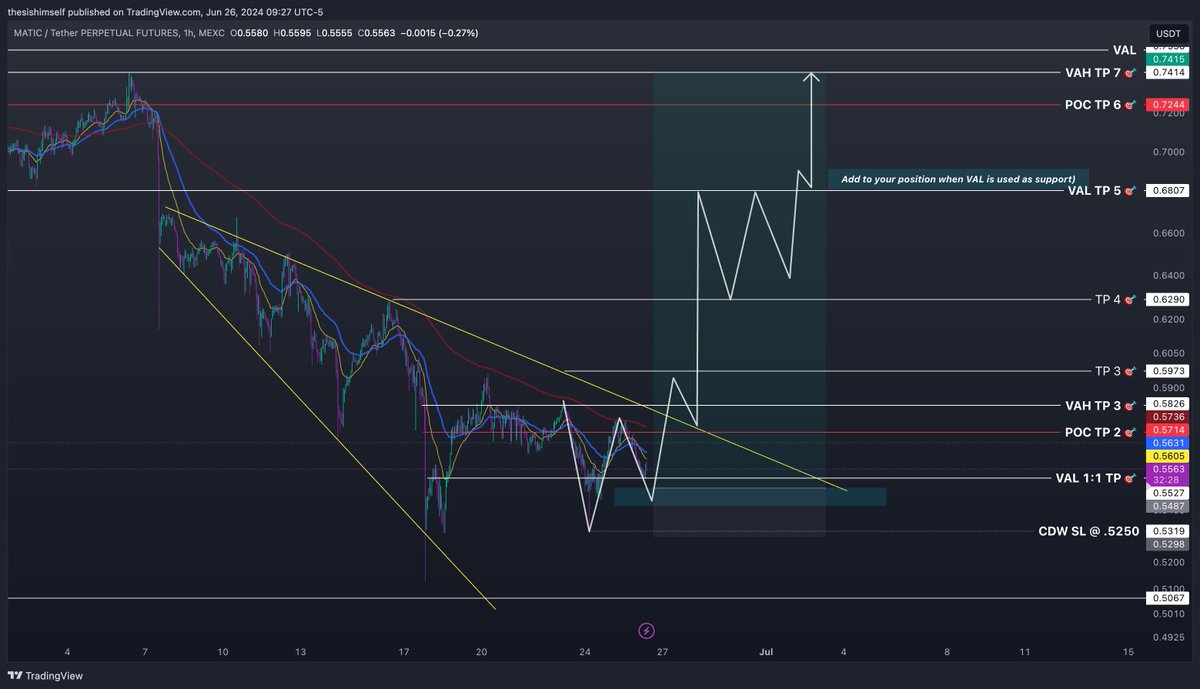
Task: Select the dart icon next to VAL TP 5
Action: (x=1130, y=191)
